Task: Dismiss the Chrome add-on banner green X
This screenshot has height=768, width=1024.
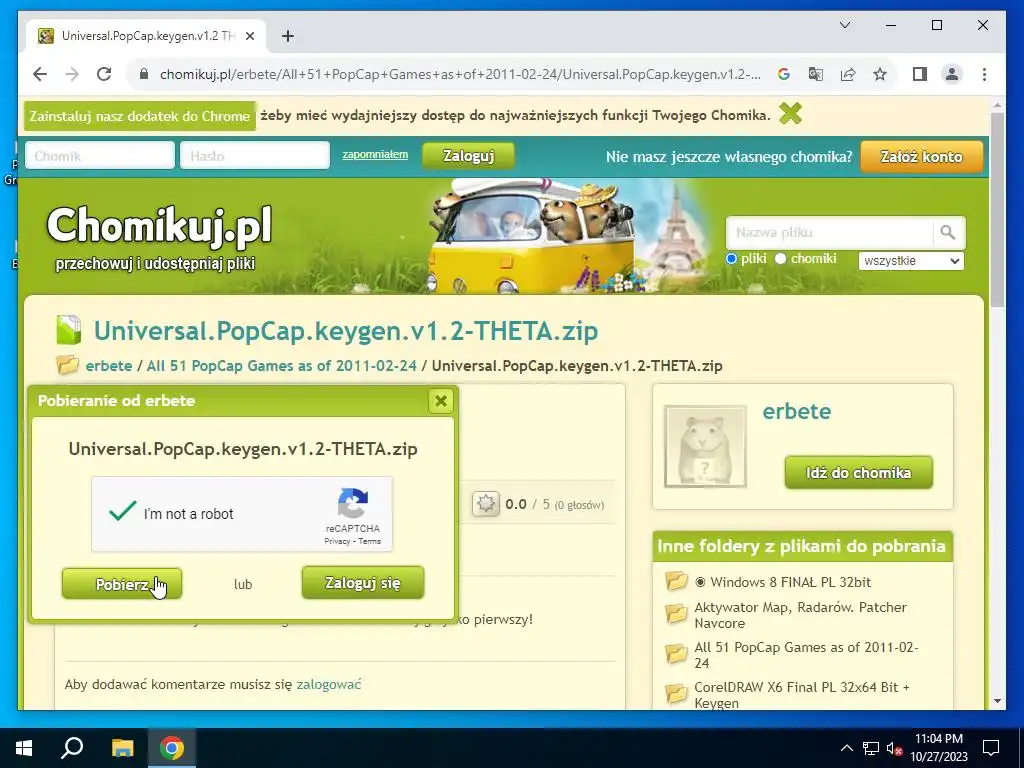Action: click(x=790, y=114)
